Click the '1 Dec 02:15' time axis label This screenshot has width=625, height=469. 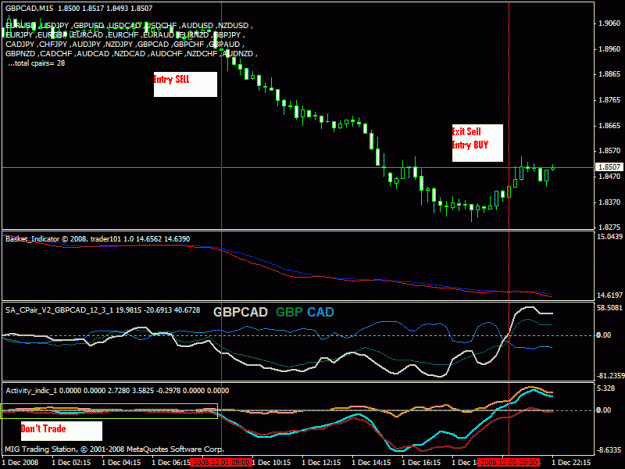(71, 462)
